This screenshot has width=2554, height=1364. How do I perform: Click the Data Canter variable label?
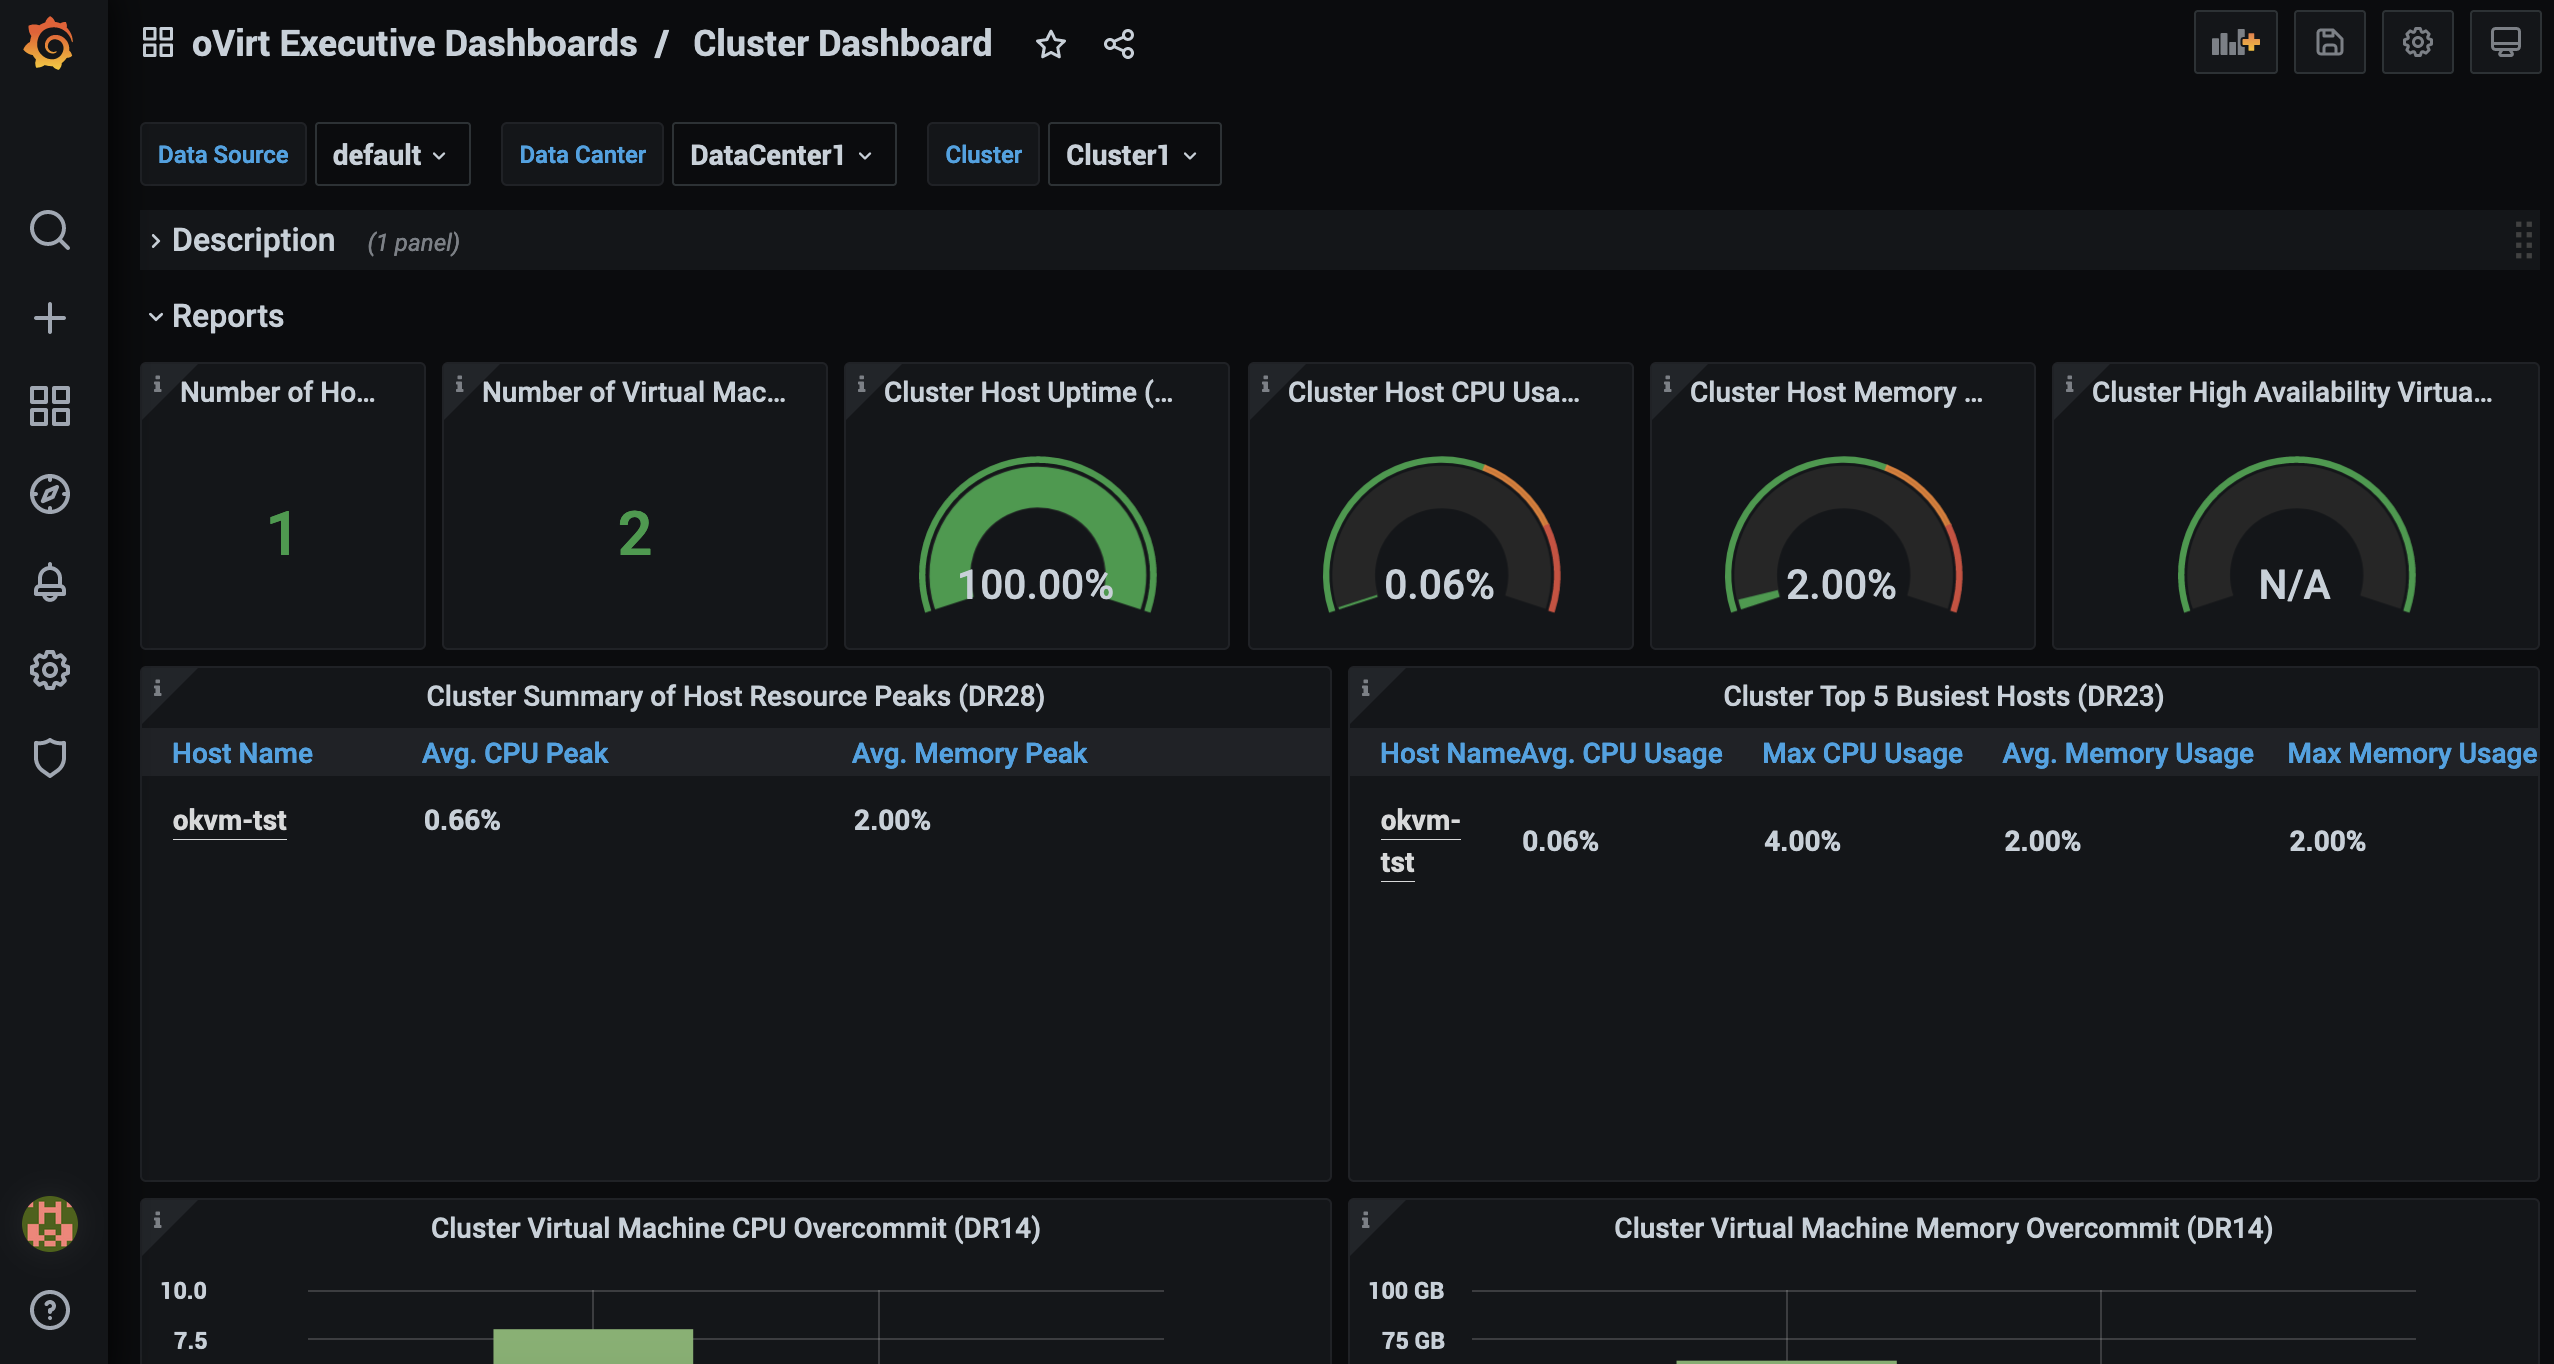582,154
